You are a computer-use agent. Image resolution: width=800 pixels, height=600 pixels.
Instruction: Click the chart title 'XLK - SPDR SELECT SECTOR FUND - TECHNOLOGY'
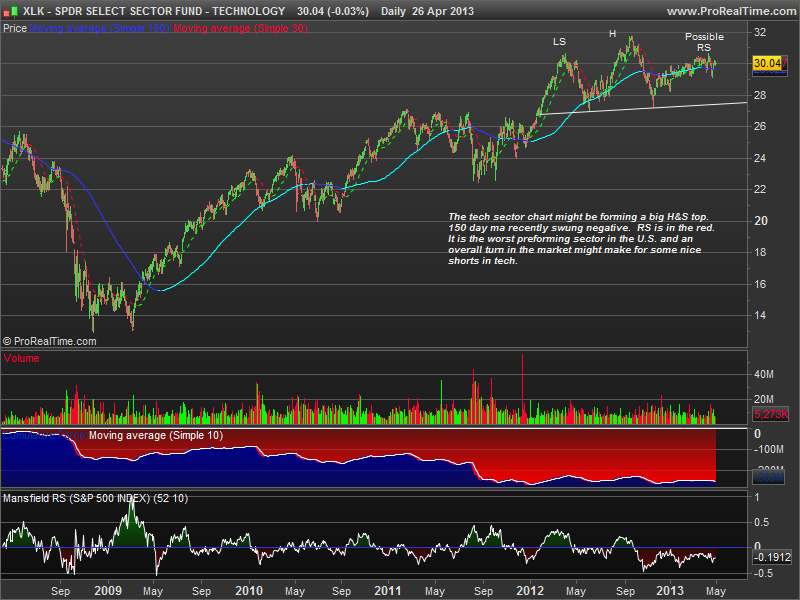coord(154,11)
